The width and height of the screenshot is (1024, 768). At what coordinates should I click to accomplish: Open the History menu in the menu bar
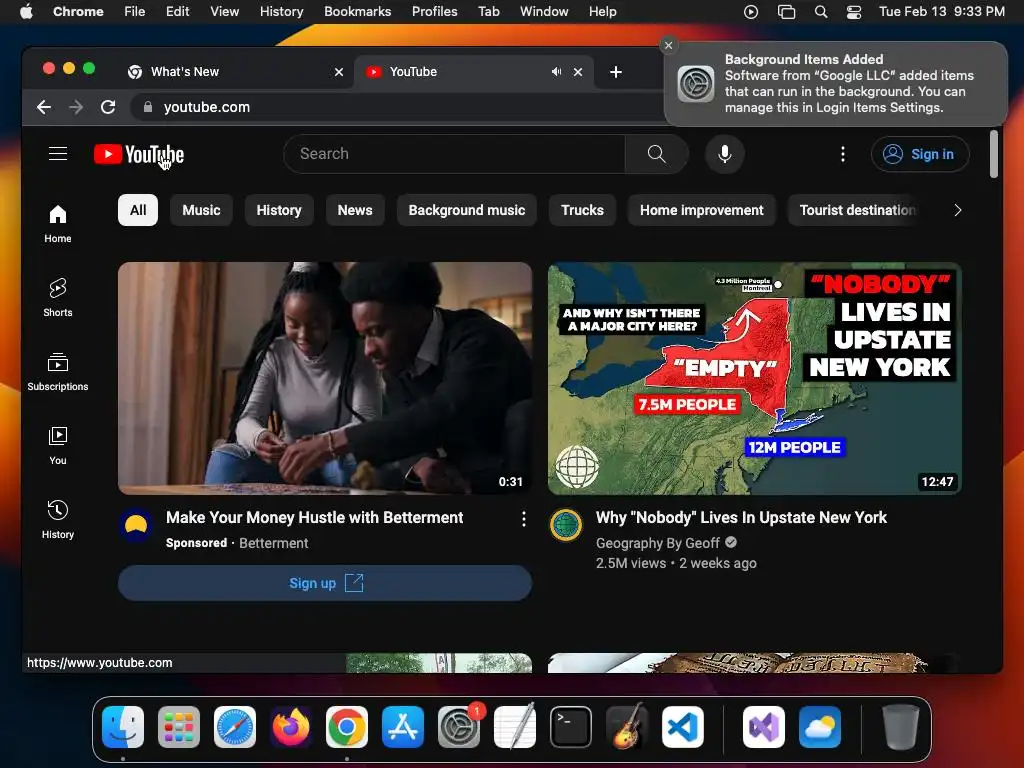(281, 12)
